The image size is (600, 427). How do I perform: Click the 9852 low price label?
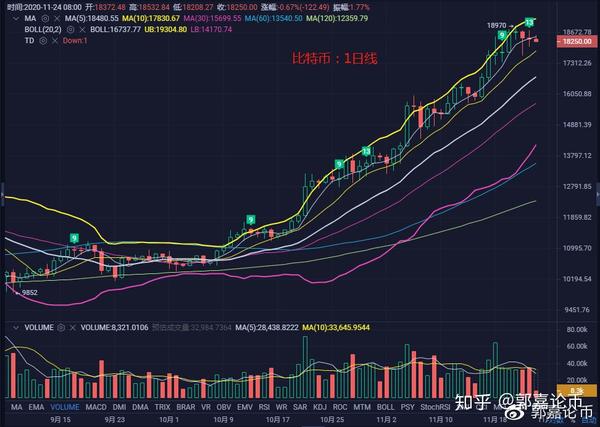(x=29, y=293)
